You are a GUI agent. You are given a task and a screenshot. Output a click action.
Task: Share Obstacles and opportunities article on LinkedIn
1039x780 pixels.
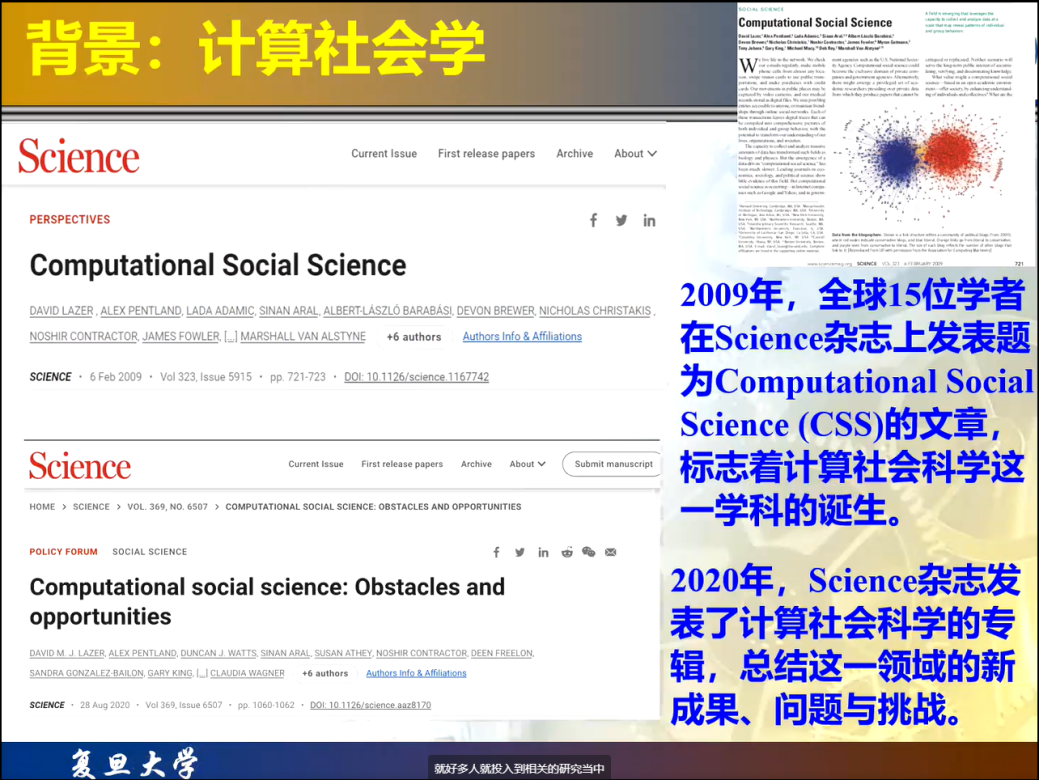543,552
